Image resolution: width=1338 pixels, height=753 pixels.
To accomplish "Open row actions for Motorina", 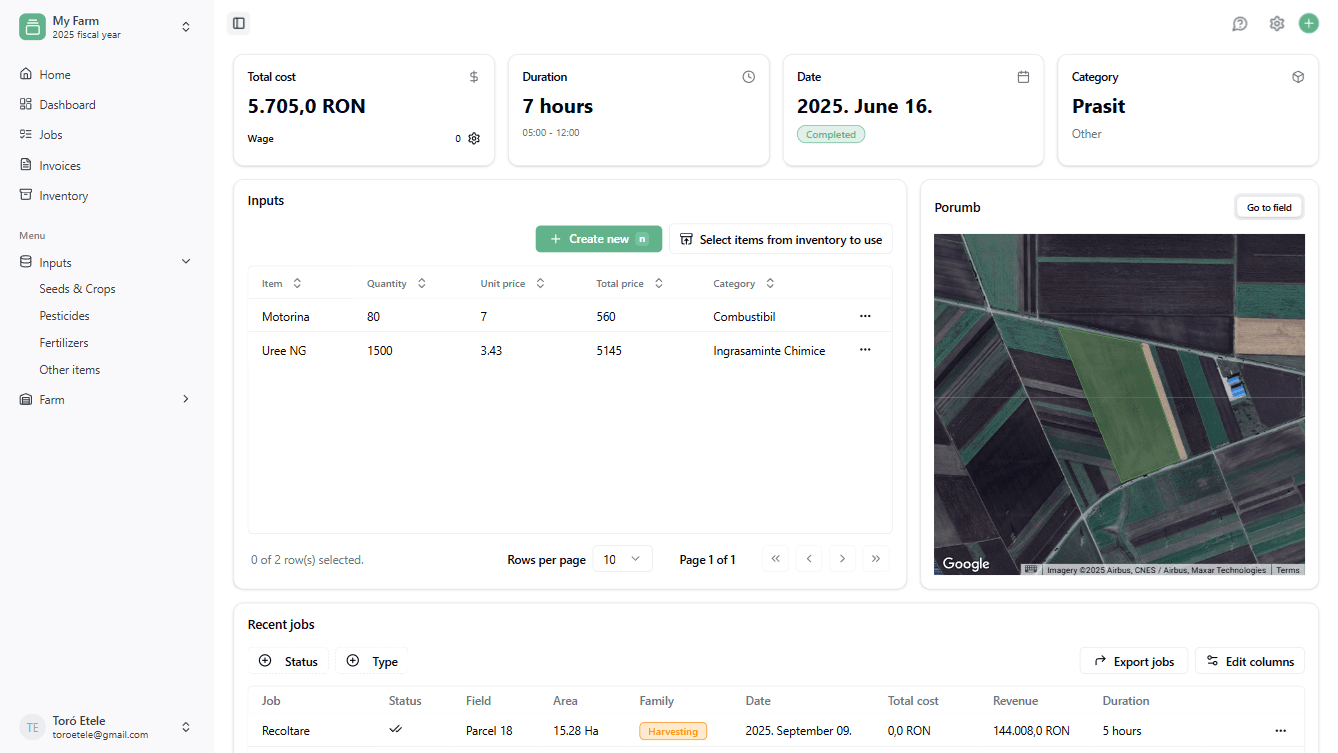I will pyautogui.click(x=865, y=316).
